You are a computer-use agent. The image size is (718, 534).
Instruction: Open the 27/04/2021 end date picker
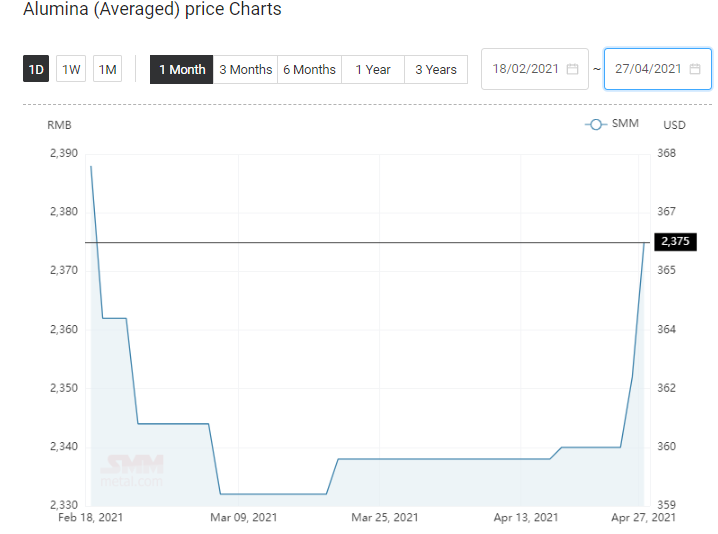[658, 69]
